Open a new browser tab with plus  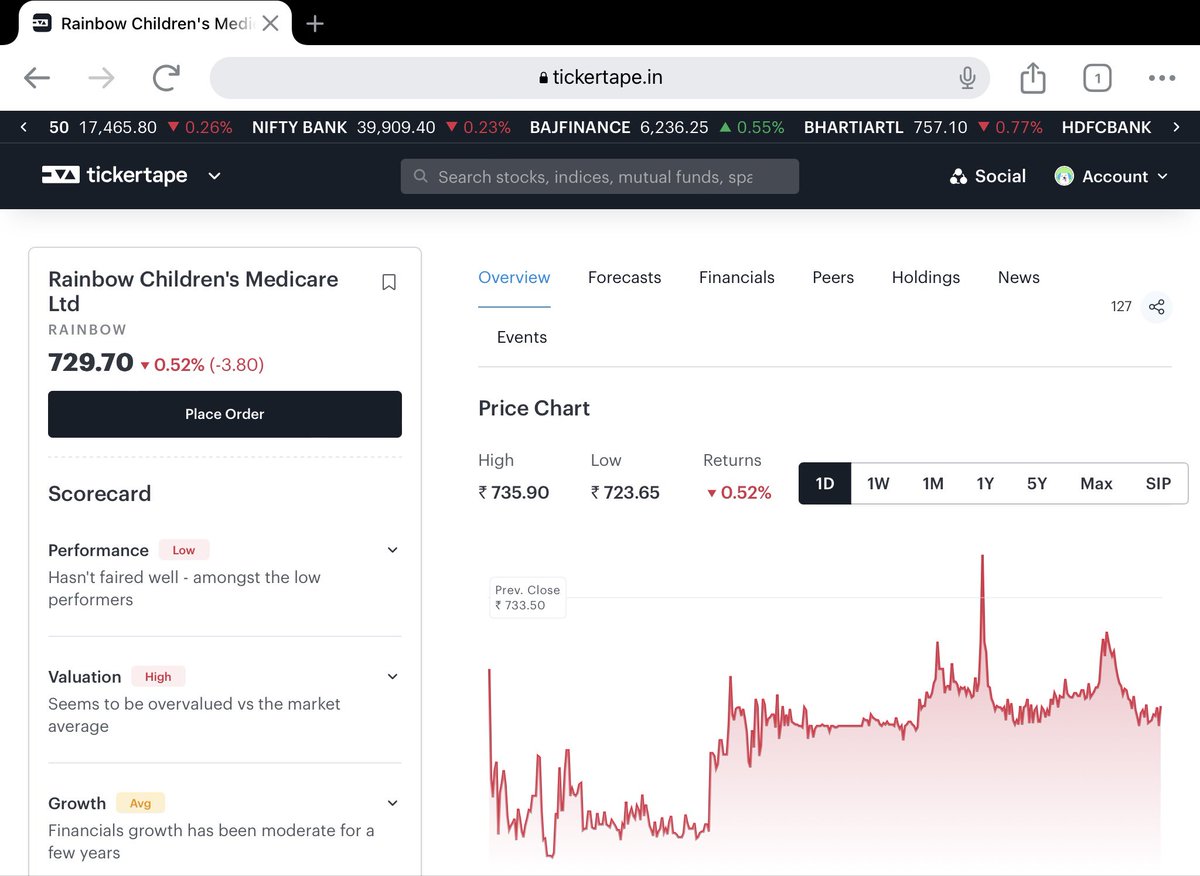(x=315, y=23)
